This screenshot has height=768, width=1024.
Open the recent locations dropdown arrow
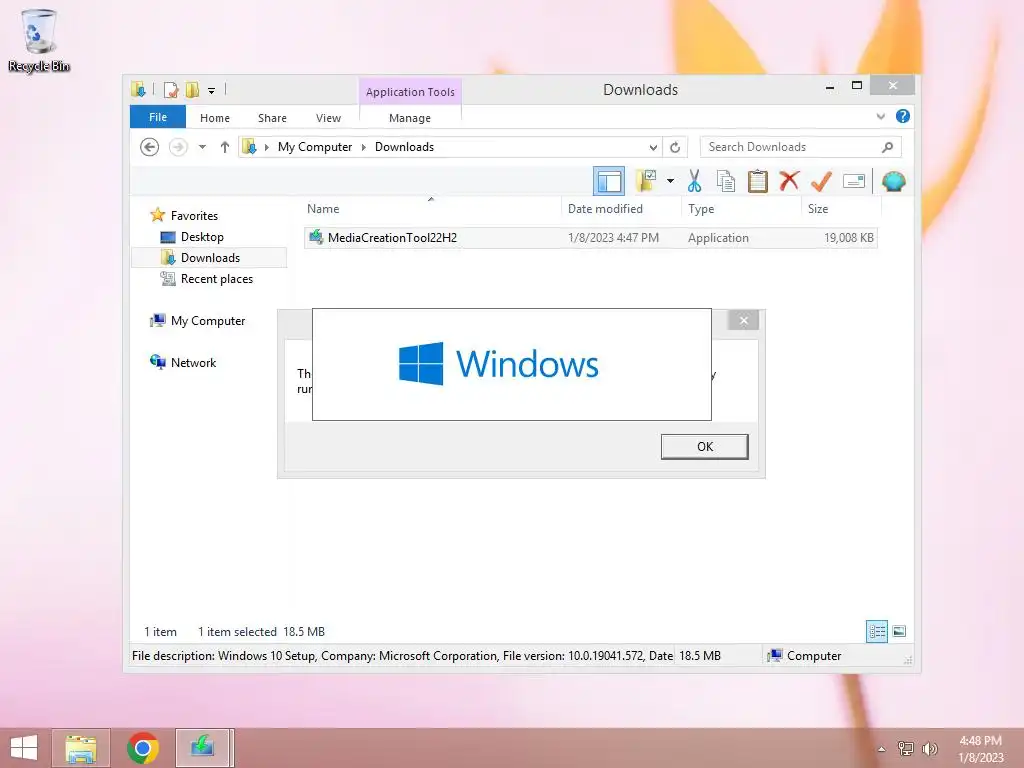202,147
